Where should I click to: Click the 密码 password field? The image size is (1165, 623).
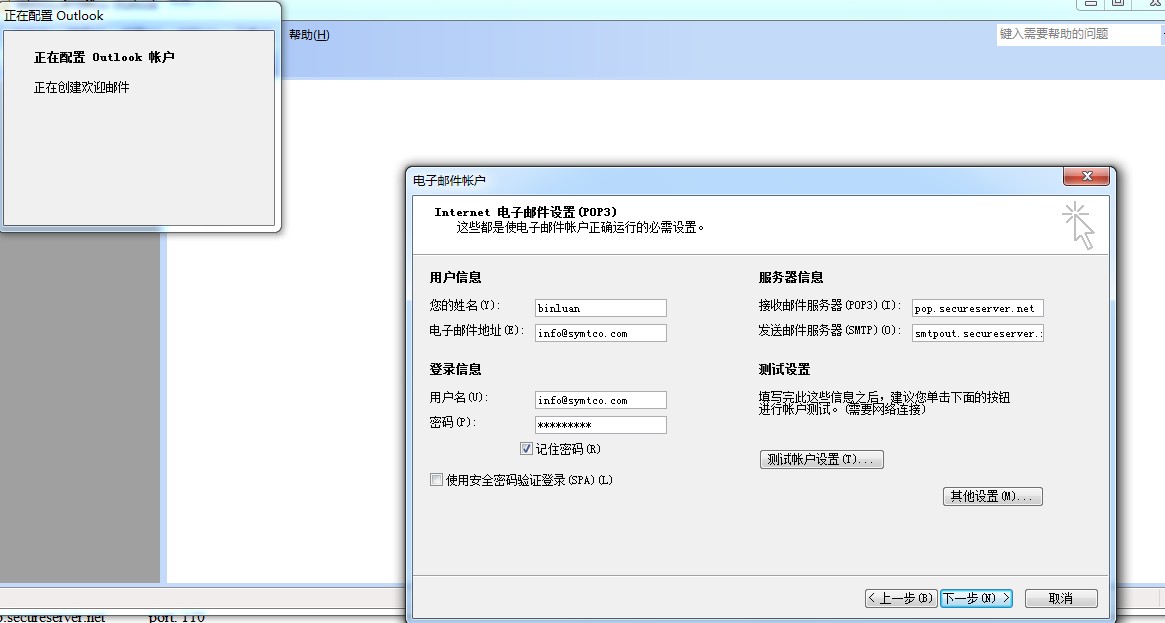tap(600, 425)
